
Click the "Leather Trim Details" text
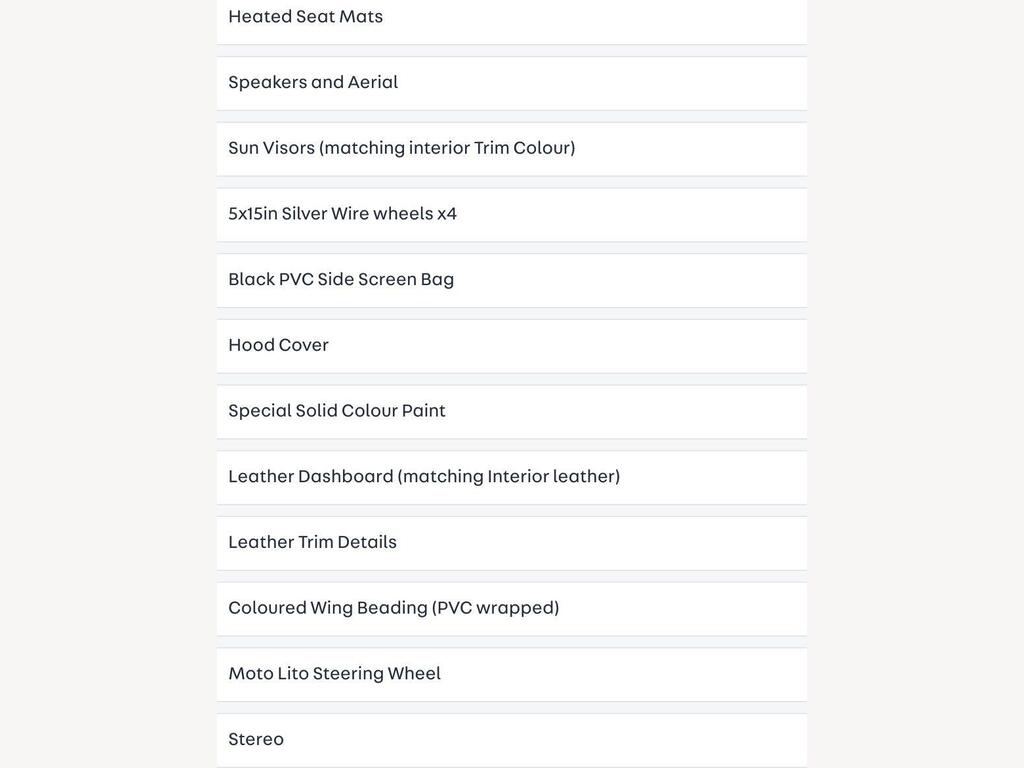[312, 542]
